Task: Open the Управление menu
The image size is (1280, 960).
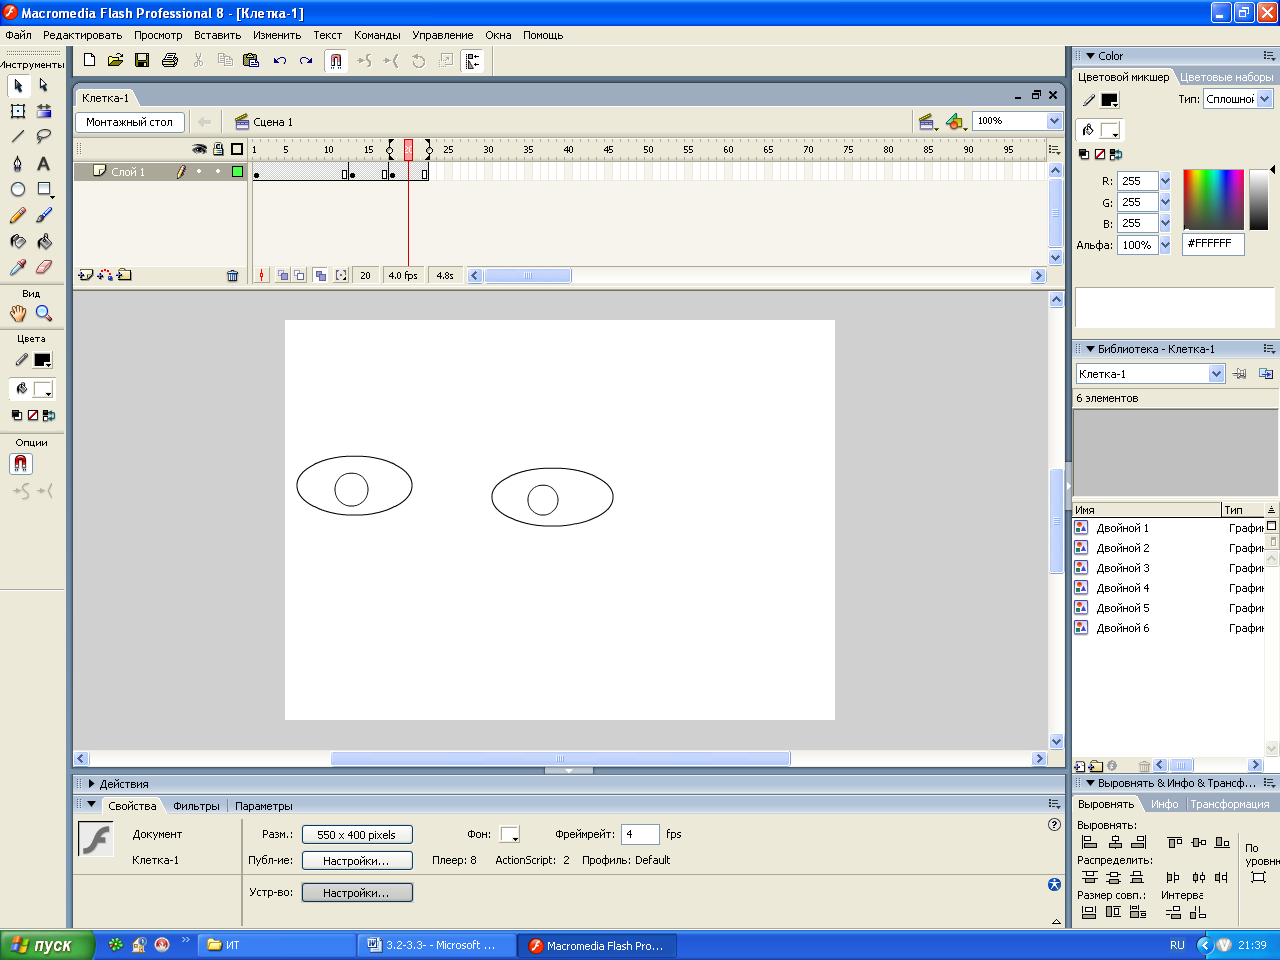Action: pos(443,35)
